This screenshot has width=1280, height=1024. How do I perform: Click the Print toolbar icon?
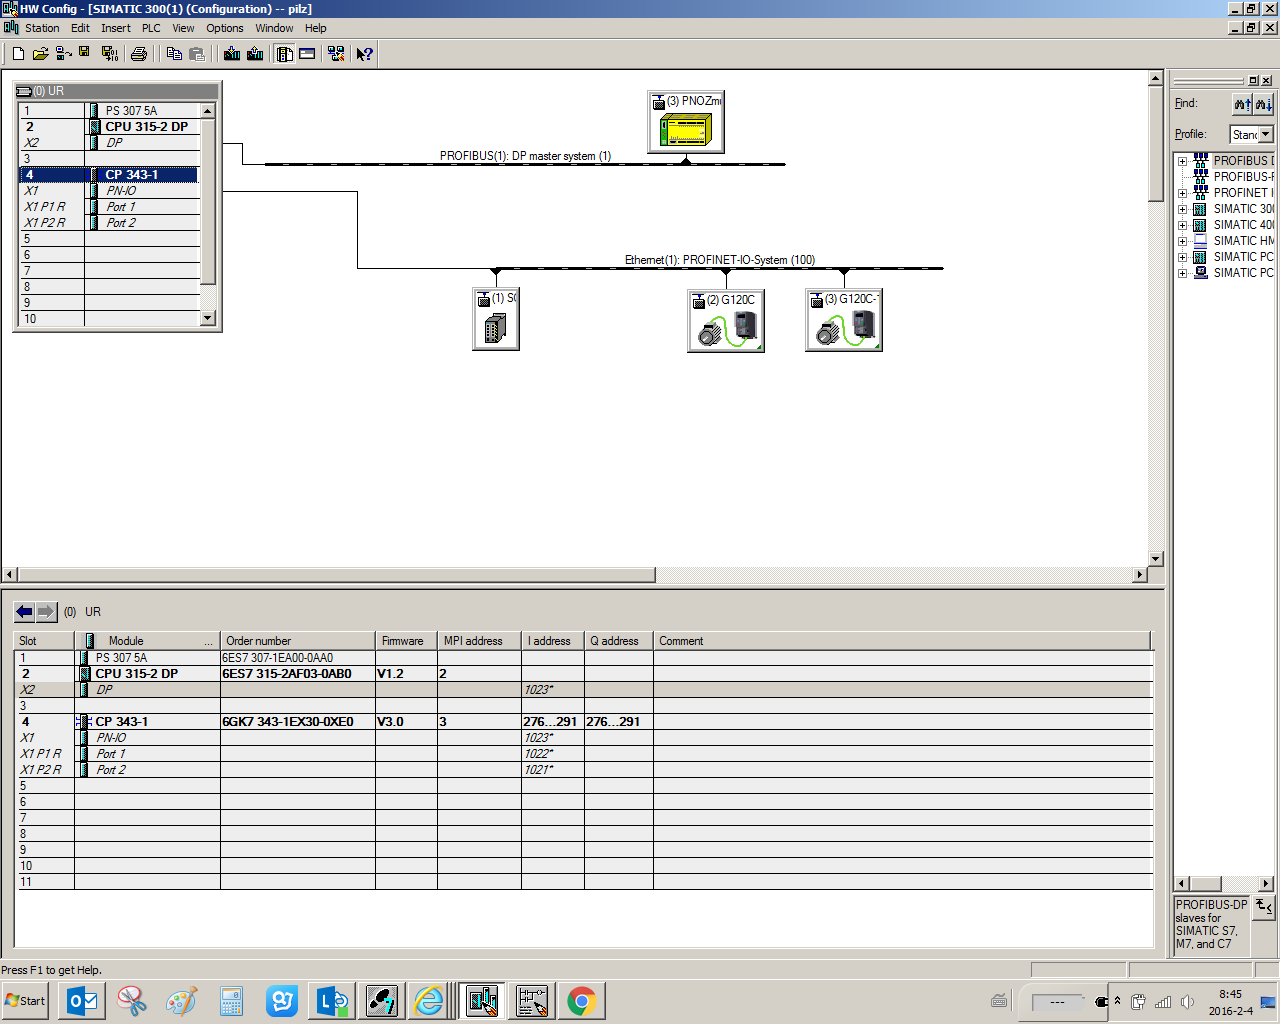(x=139, y=54)
